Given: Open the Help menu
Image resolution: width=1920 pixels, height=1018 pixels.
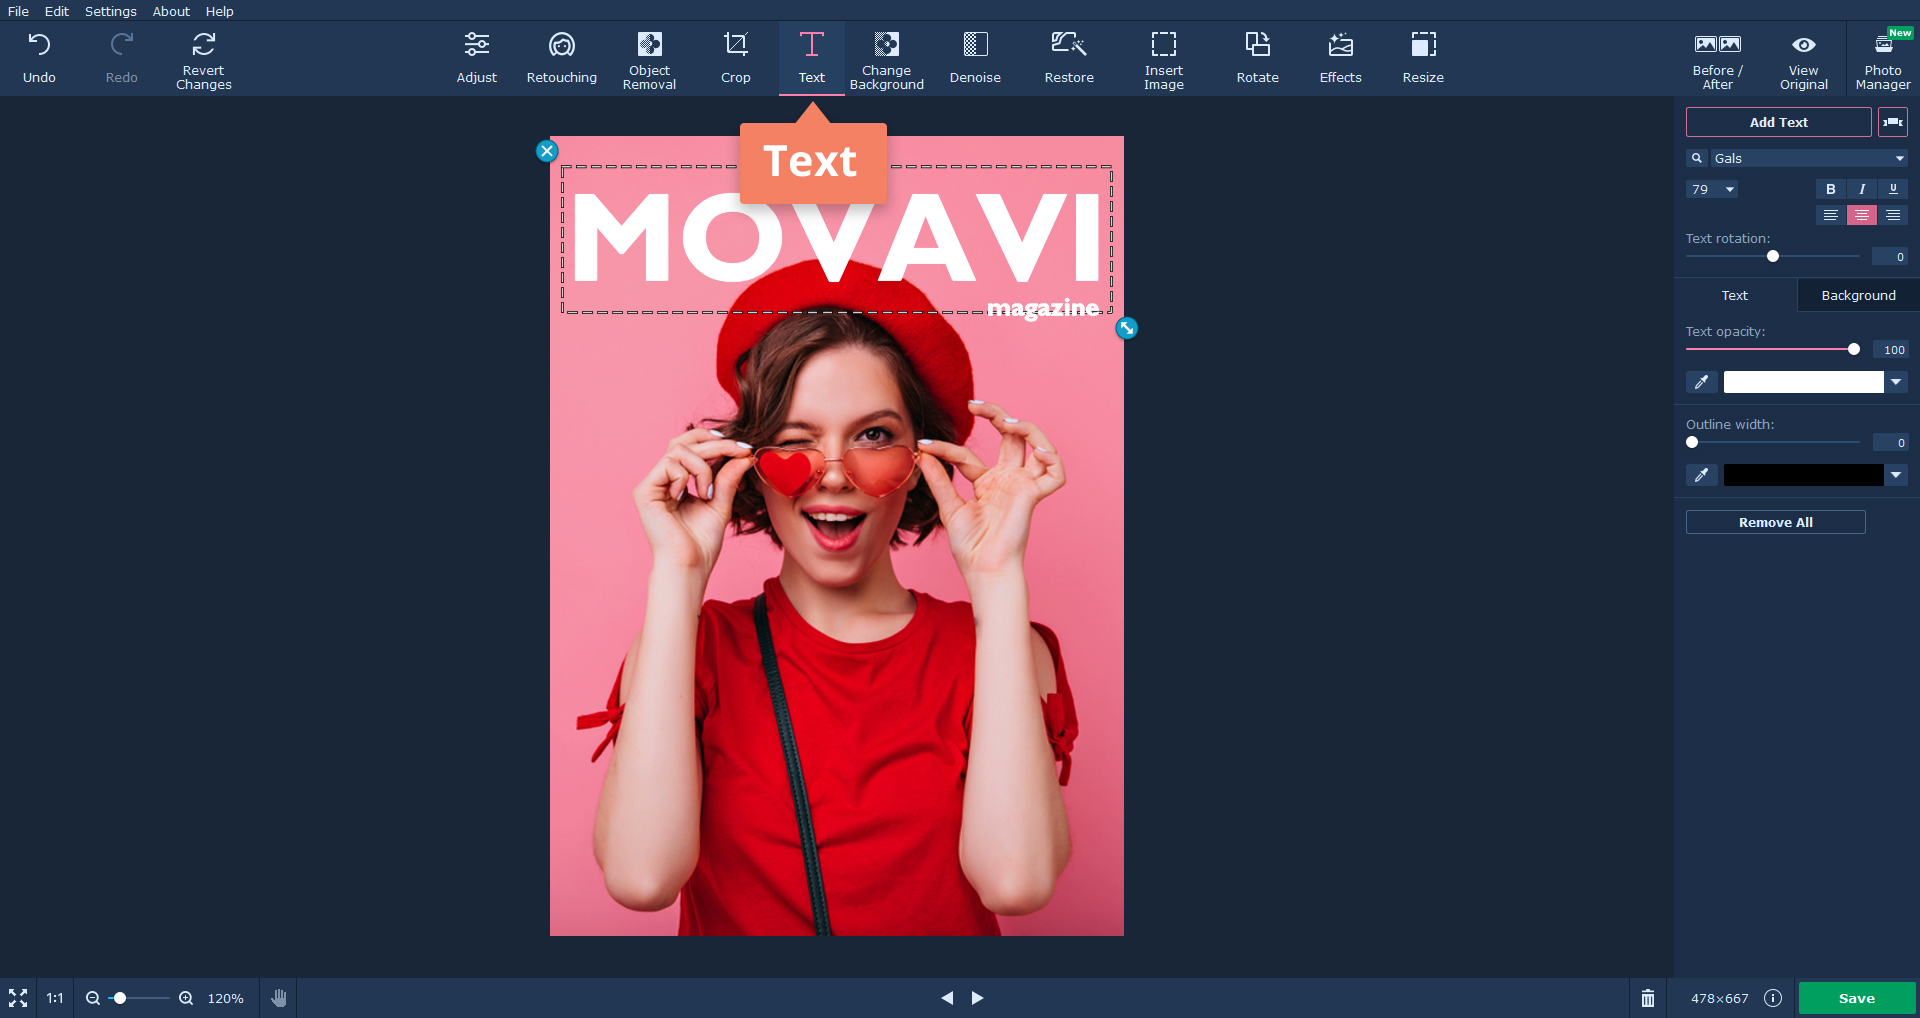Looking at the screenshot, I should tap(220, 11).
